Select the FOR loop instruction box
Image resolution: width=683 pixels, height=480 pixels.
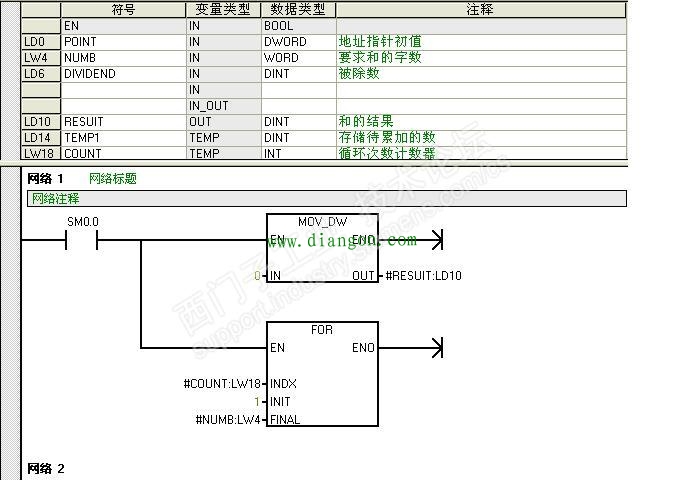322,375
